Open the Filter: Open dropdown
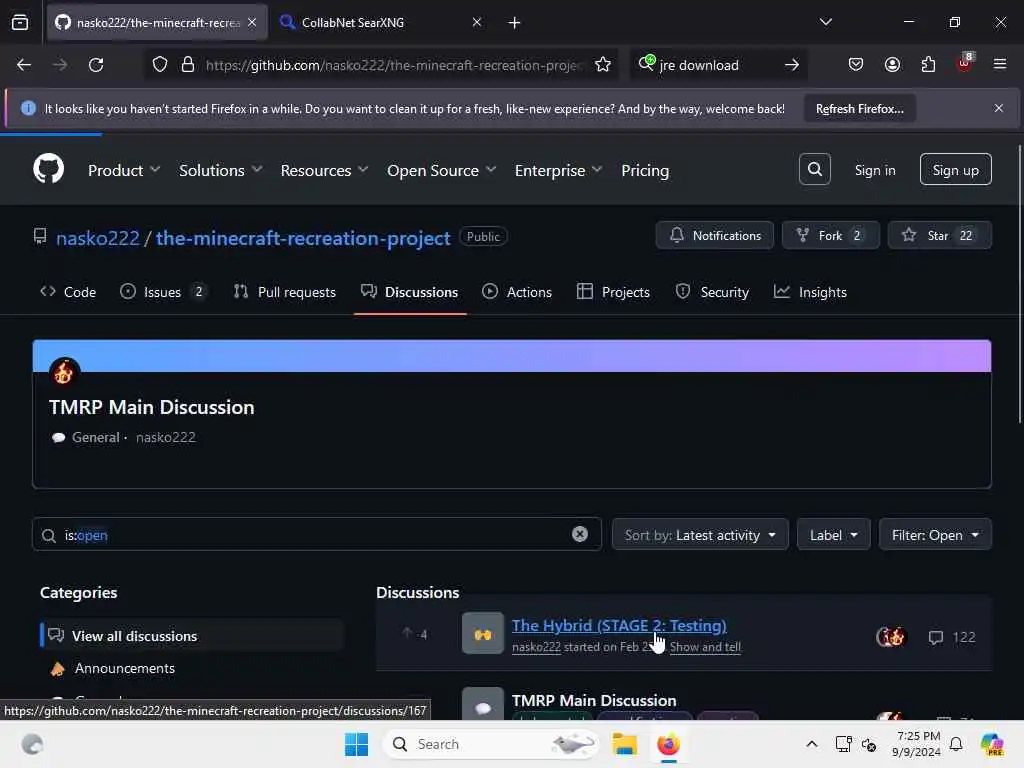 pos(935,535)
